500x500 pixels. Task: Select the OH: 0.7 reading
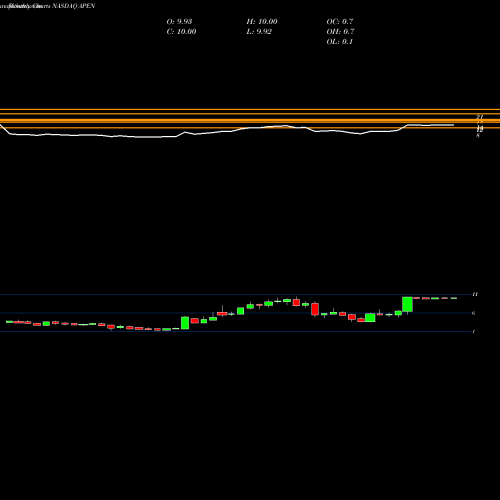[x=340, y=32]
